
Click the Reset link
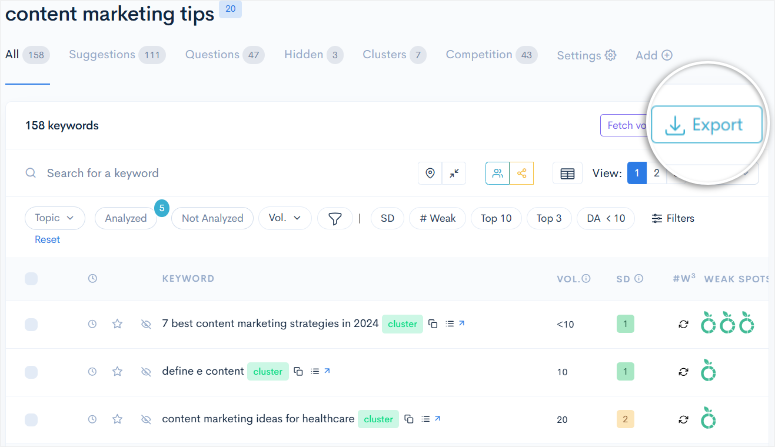(47, 240)
